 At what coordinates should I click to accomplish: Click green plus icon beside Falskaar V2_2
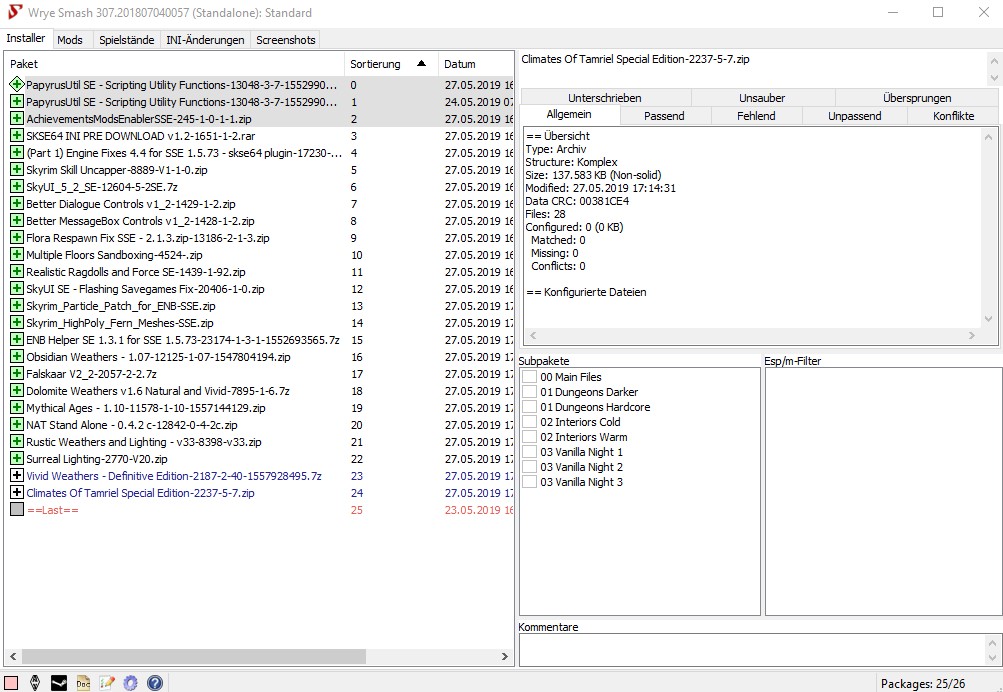(x=17, y=374)
